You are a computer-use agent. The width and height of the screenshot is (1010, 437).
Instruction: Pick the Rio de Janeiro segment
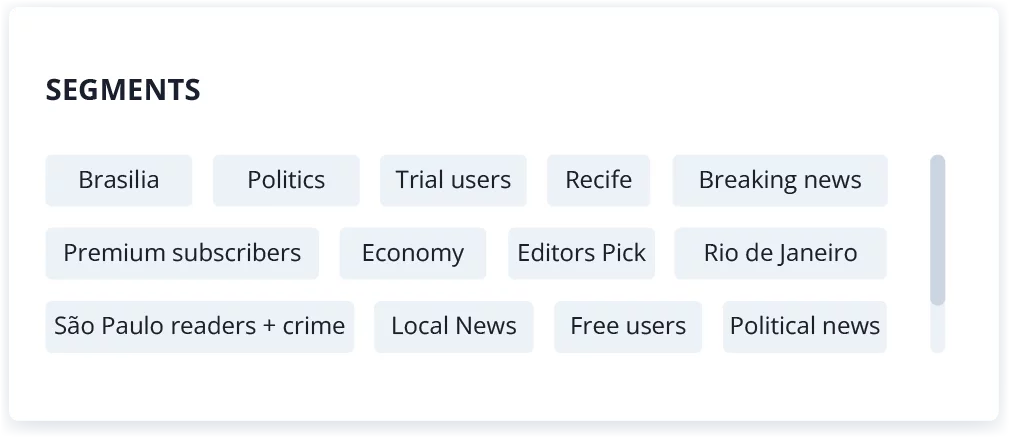point(780,253)
